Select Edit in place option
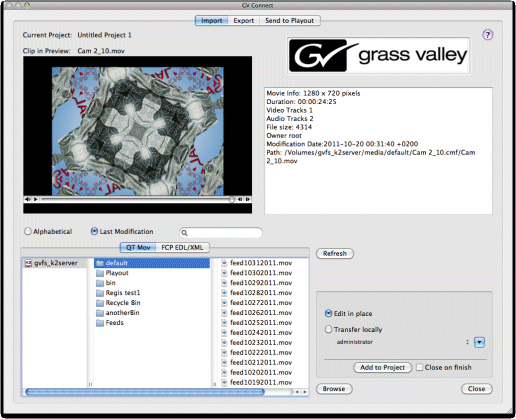The image size is (516, 419). tap(328, 314)
